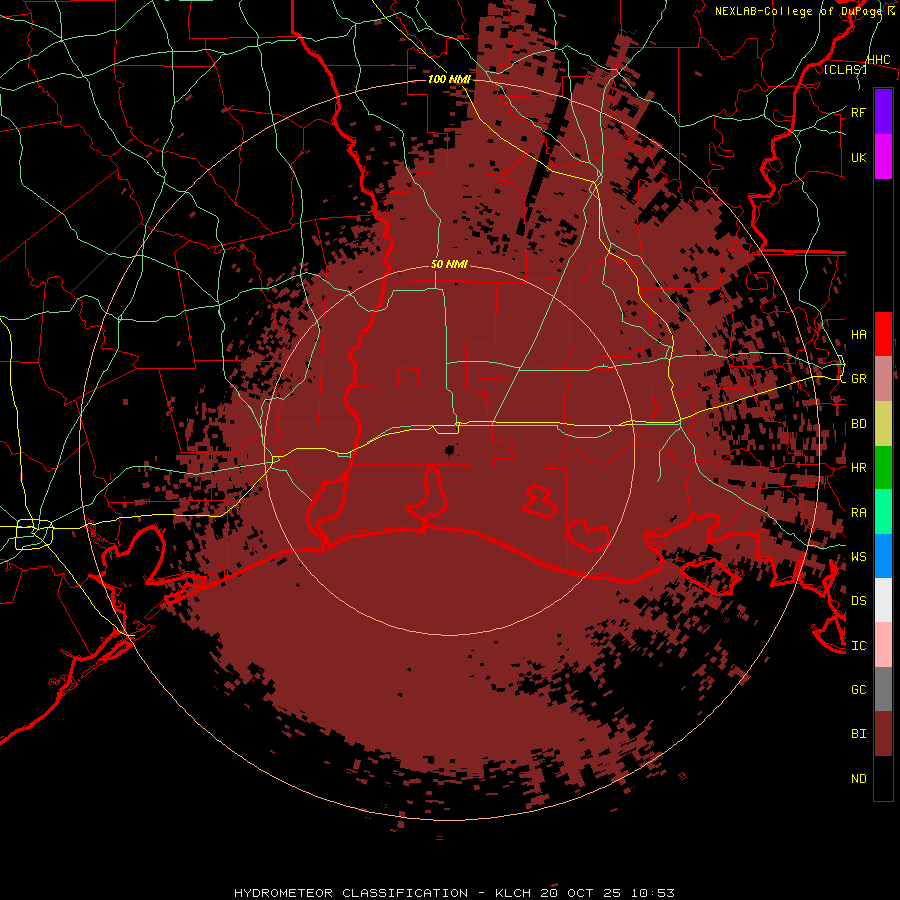Click the ND legend label
This screenshot has width=900, height=900.
coord(859,779)
